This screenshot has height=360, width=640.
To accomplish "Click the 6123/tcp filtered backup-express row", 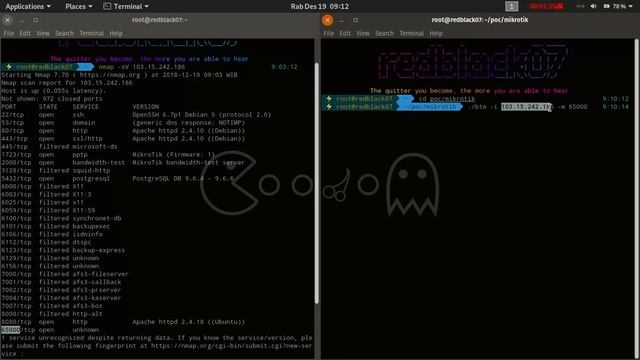I will tap(63, 250).
